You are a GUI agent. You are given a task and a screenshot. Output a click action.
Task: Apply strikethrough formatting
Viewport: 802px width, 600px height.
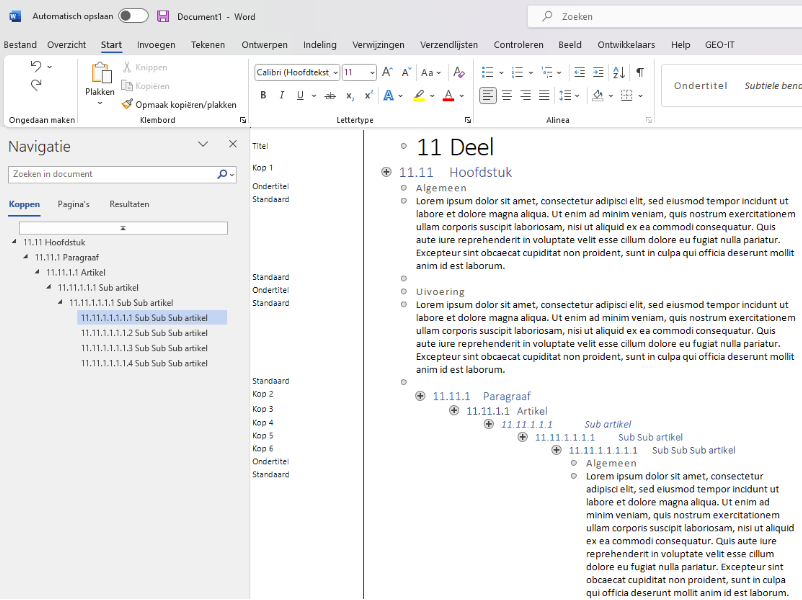point(330,96)
